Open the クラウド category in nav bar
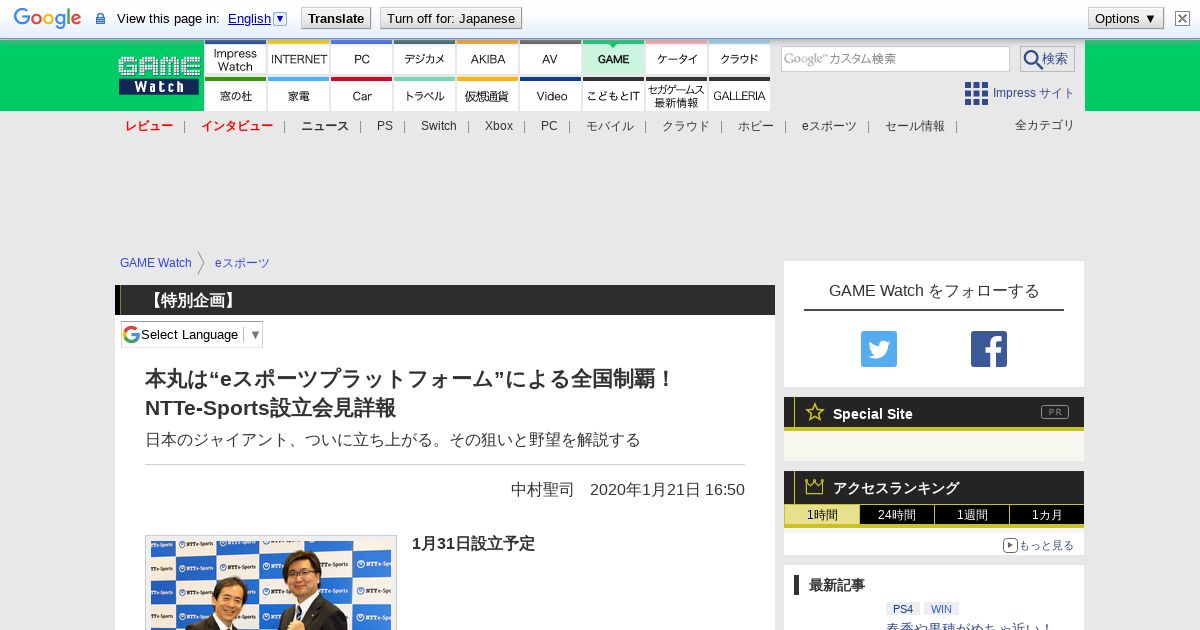 pos(686,126)
